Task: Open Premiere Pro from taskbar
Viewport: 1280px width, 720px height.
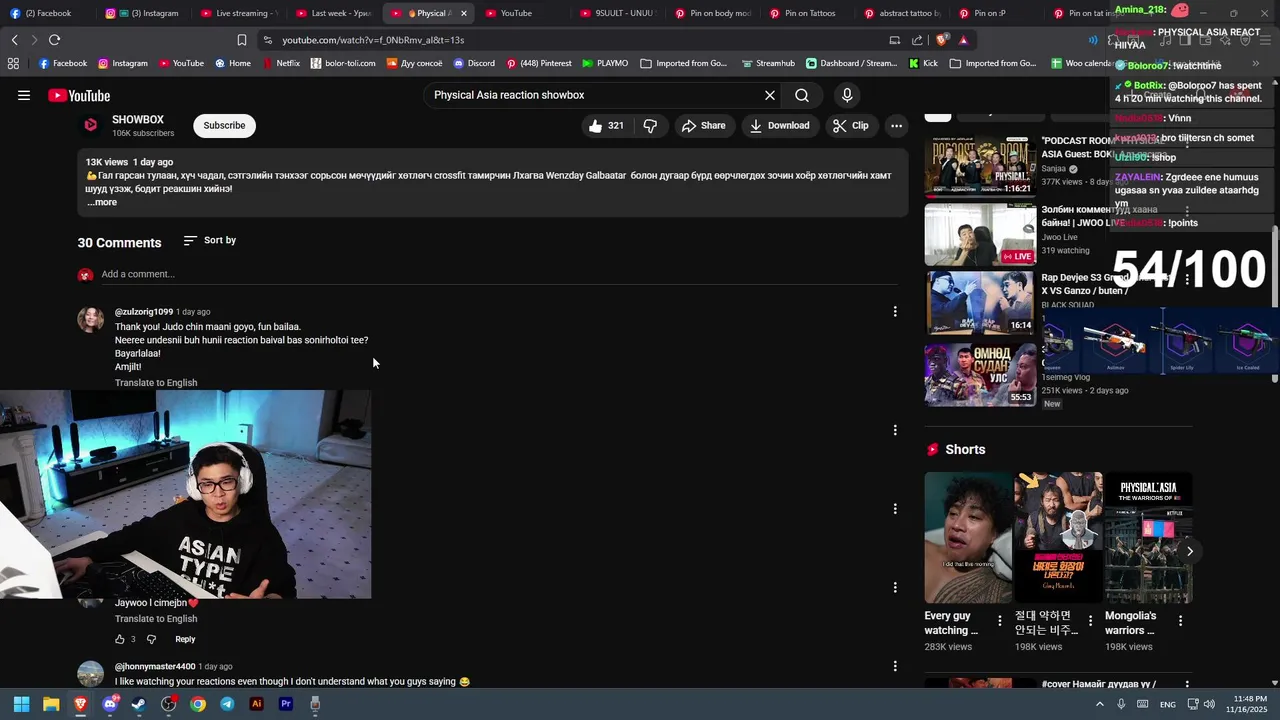Action: [x=286, y=704]
